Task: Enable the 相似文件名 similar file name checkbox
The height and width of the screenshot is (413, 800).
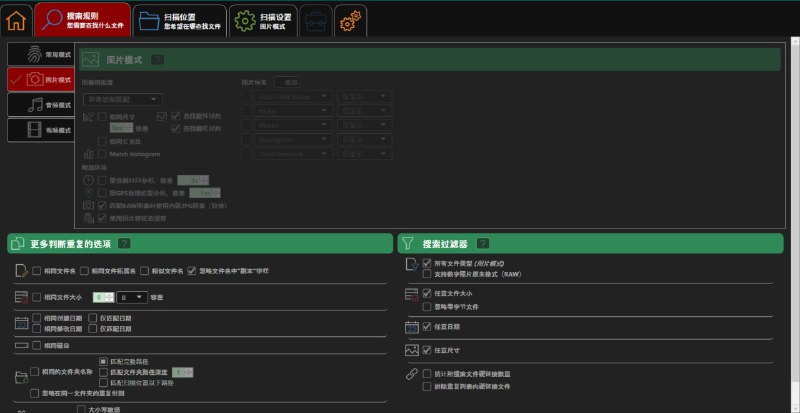Action: [x=145, y=271]
